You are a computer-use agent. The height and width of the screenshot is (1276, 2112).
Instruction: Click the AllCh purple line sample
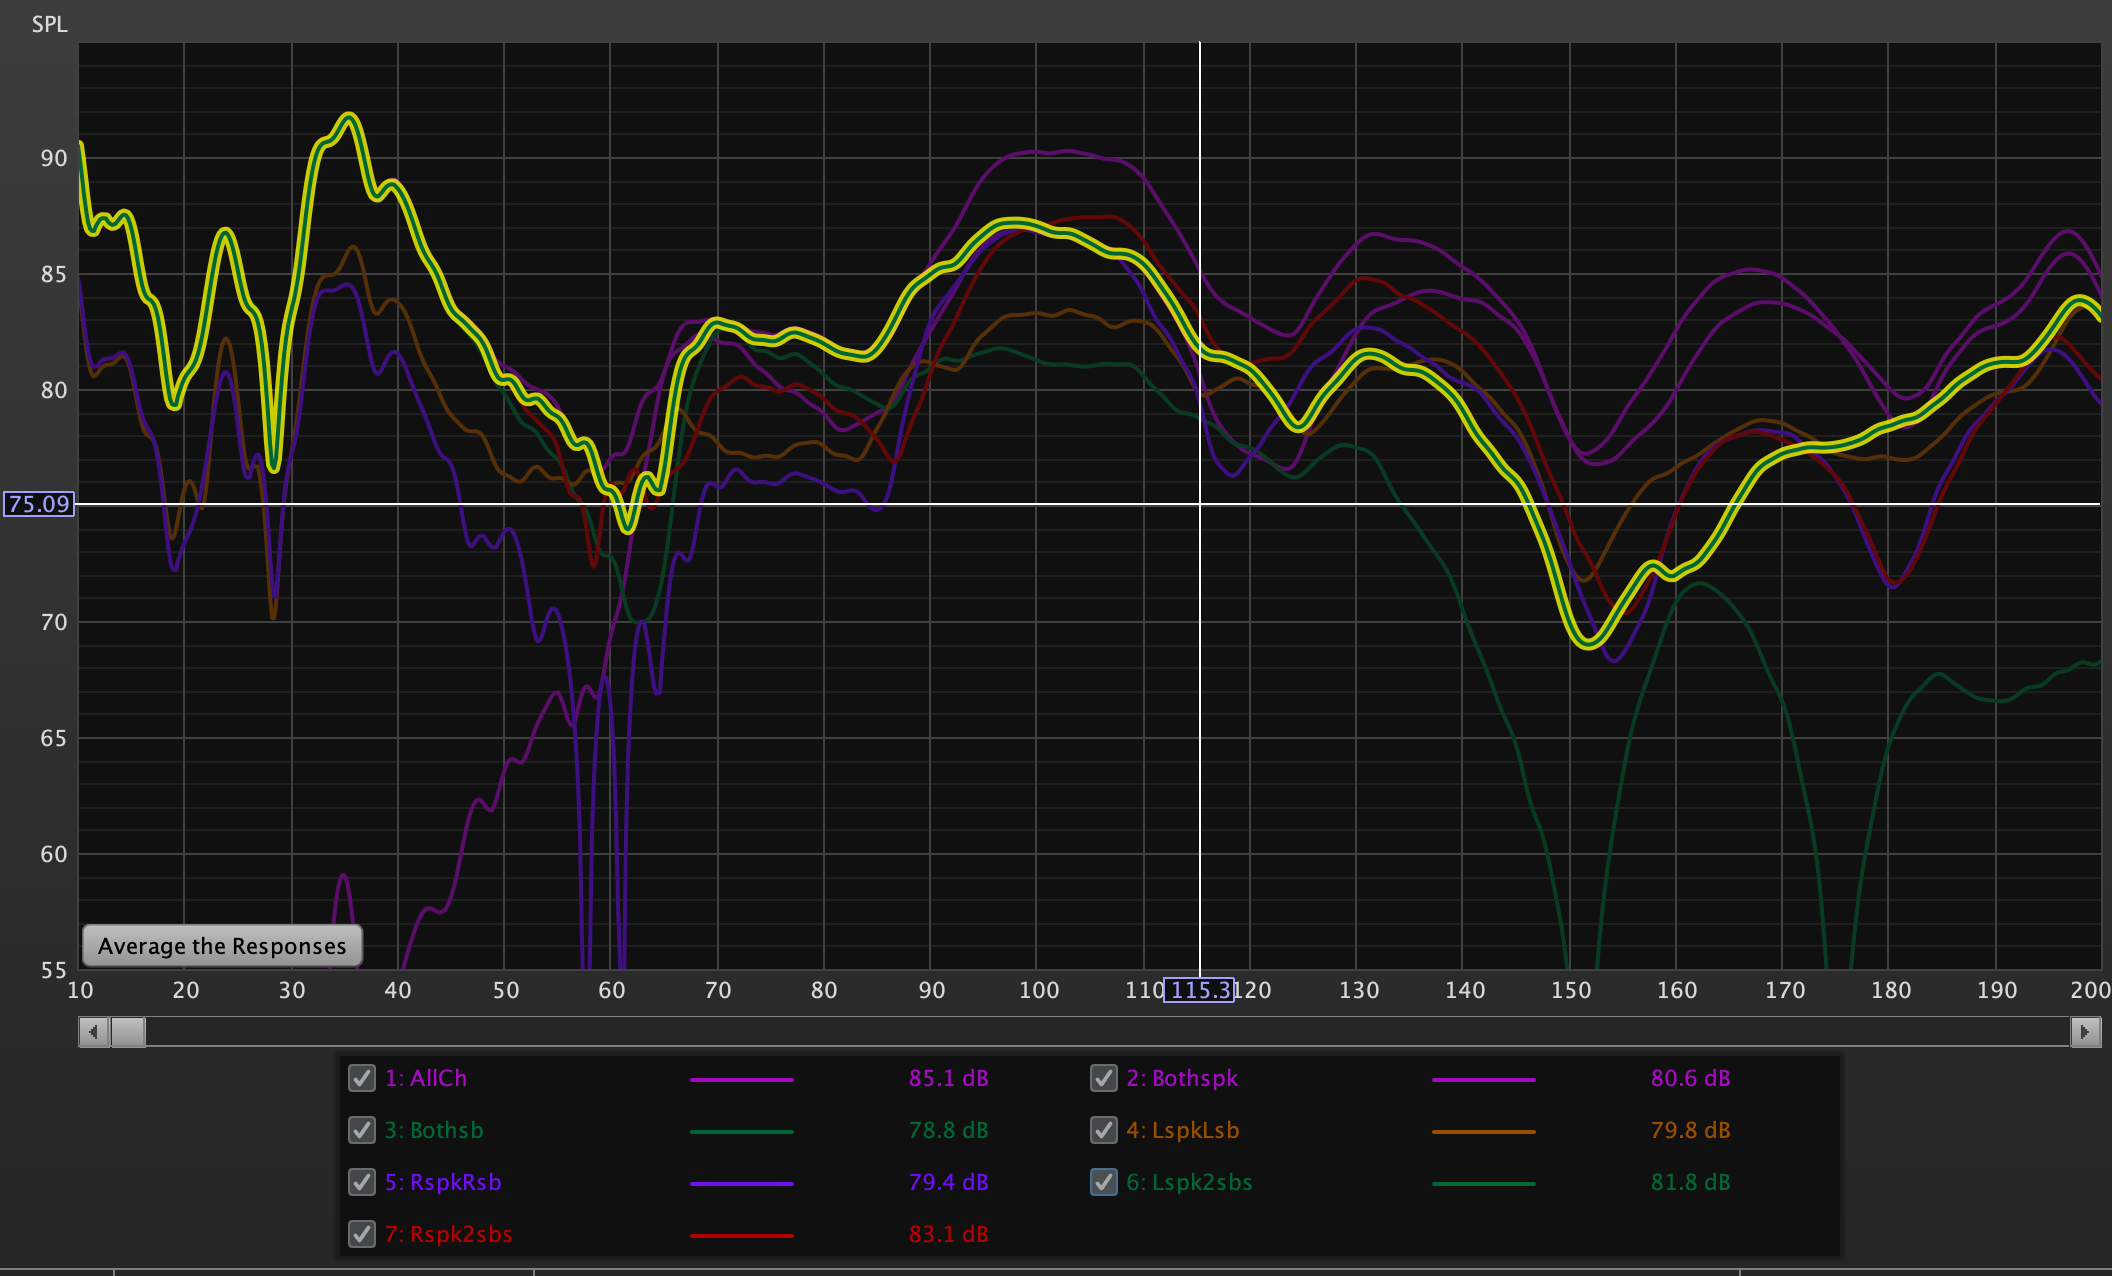point(742,1080)
